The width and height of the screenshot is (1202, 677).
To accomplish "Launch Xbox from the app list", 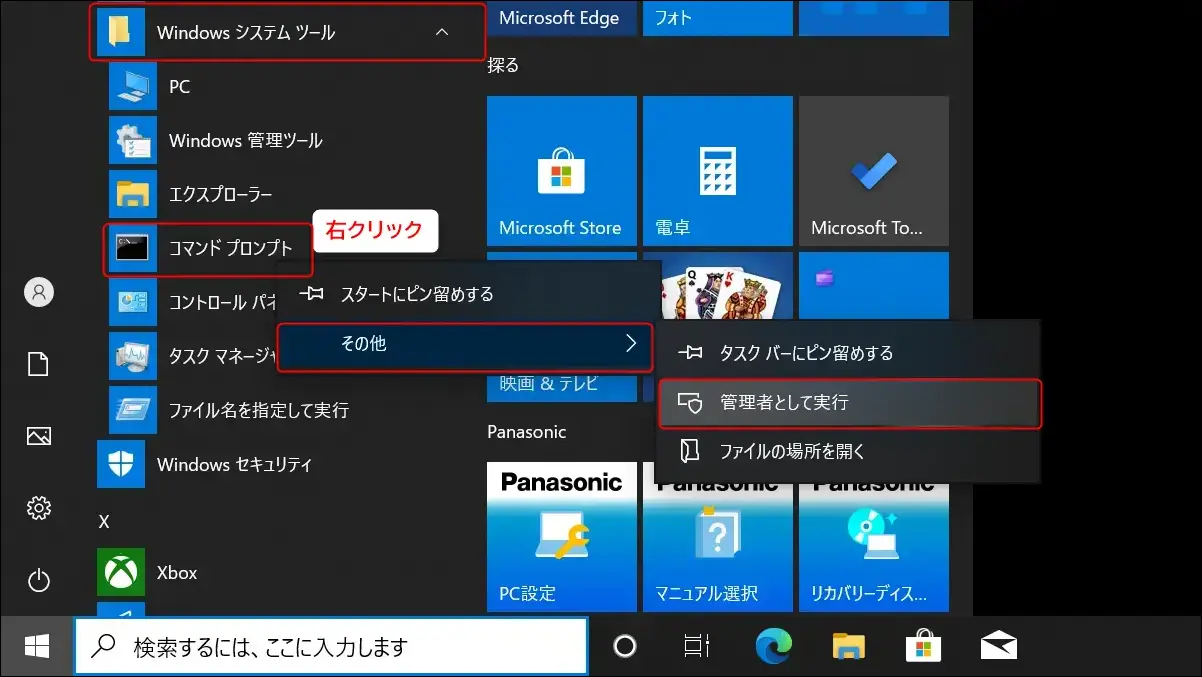I will pos(177,573).
